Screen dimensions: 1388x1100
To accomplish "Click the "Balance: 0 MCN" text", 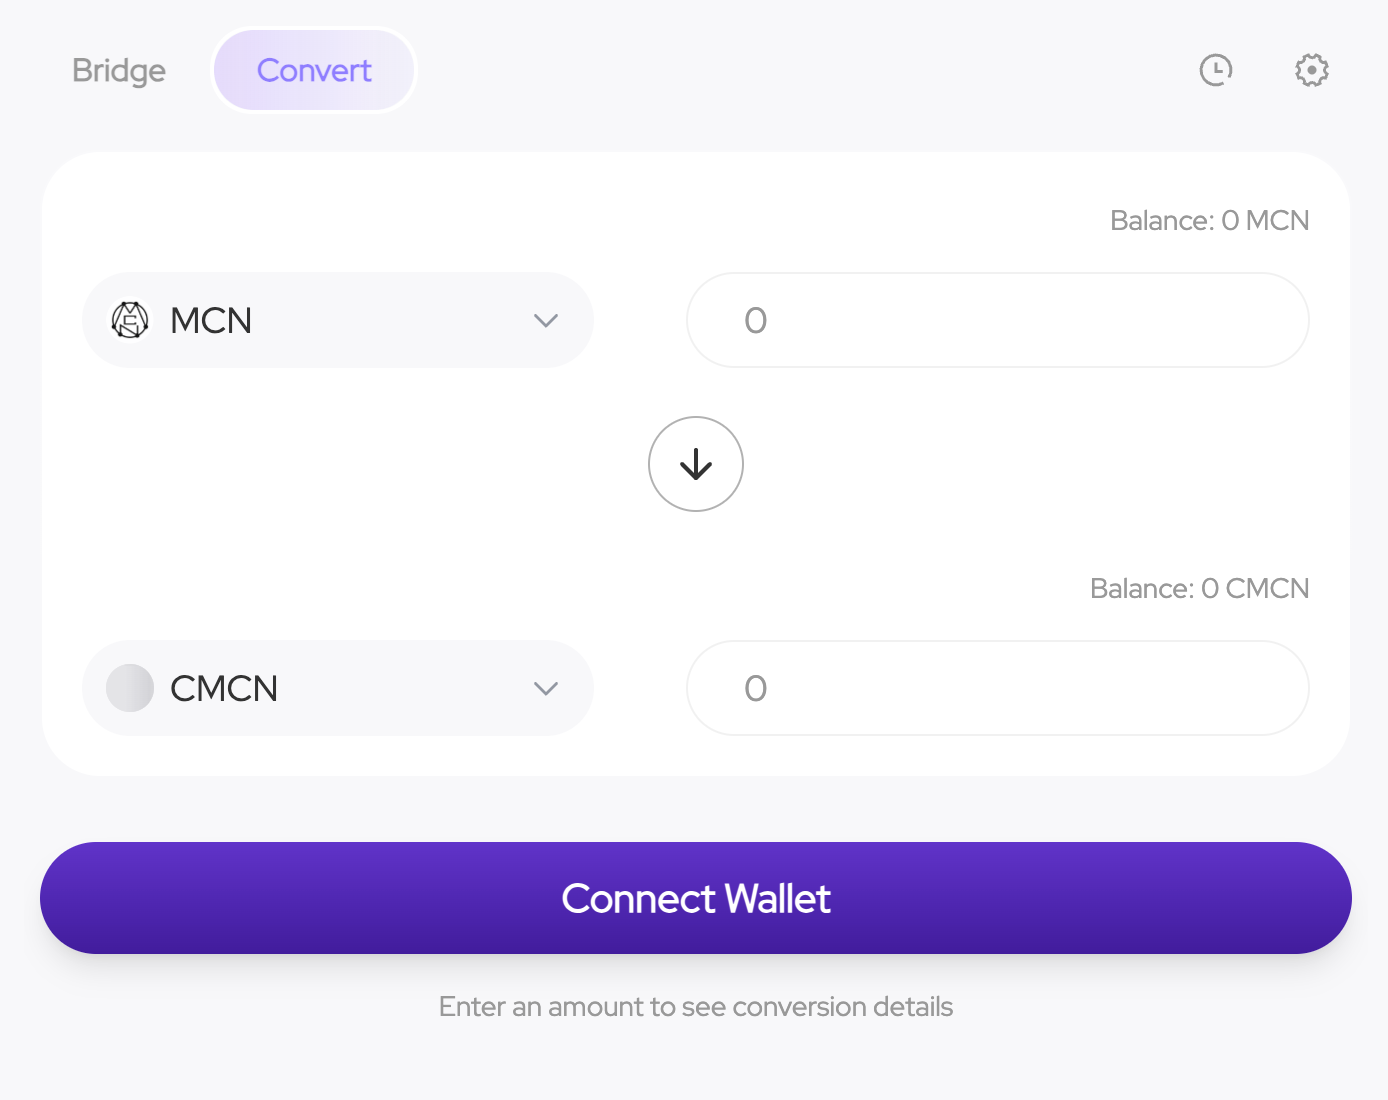I will pyautogui.click(x=1209, y=220).
